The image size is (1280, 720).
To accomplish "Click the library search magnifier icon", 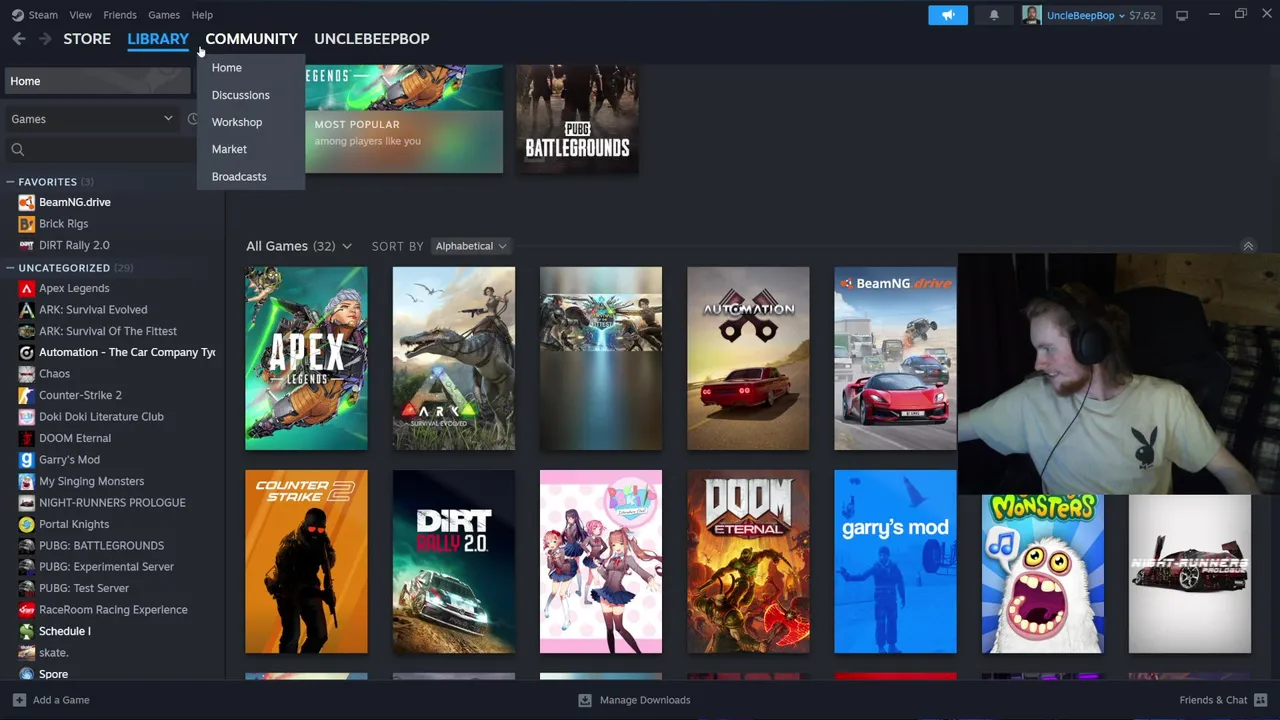I will tap(17, 149).
